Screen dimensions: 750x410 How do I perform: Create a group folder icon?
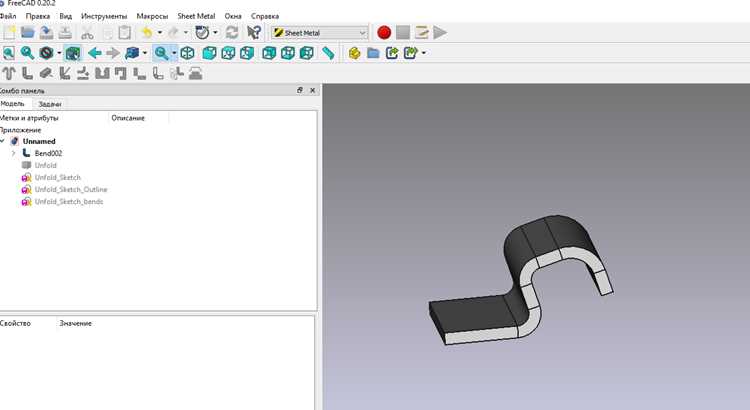pyautogui.click(x=373, y=53)
